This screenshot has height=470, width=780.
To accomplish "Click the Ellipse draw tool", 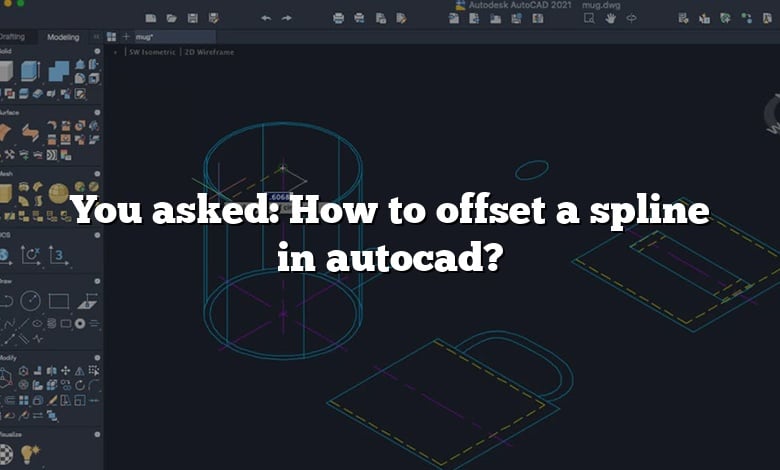I will pyautogui.click(x=37, y=324).
